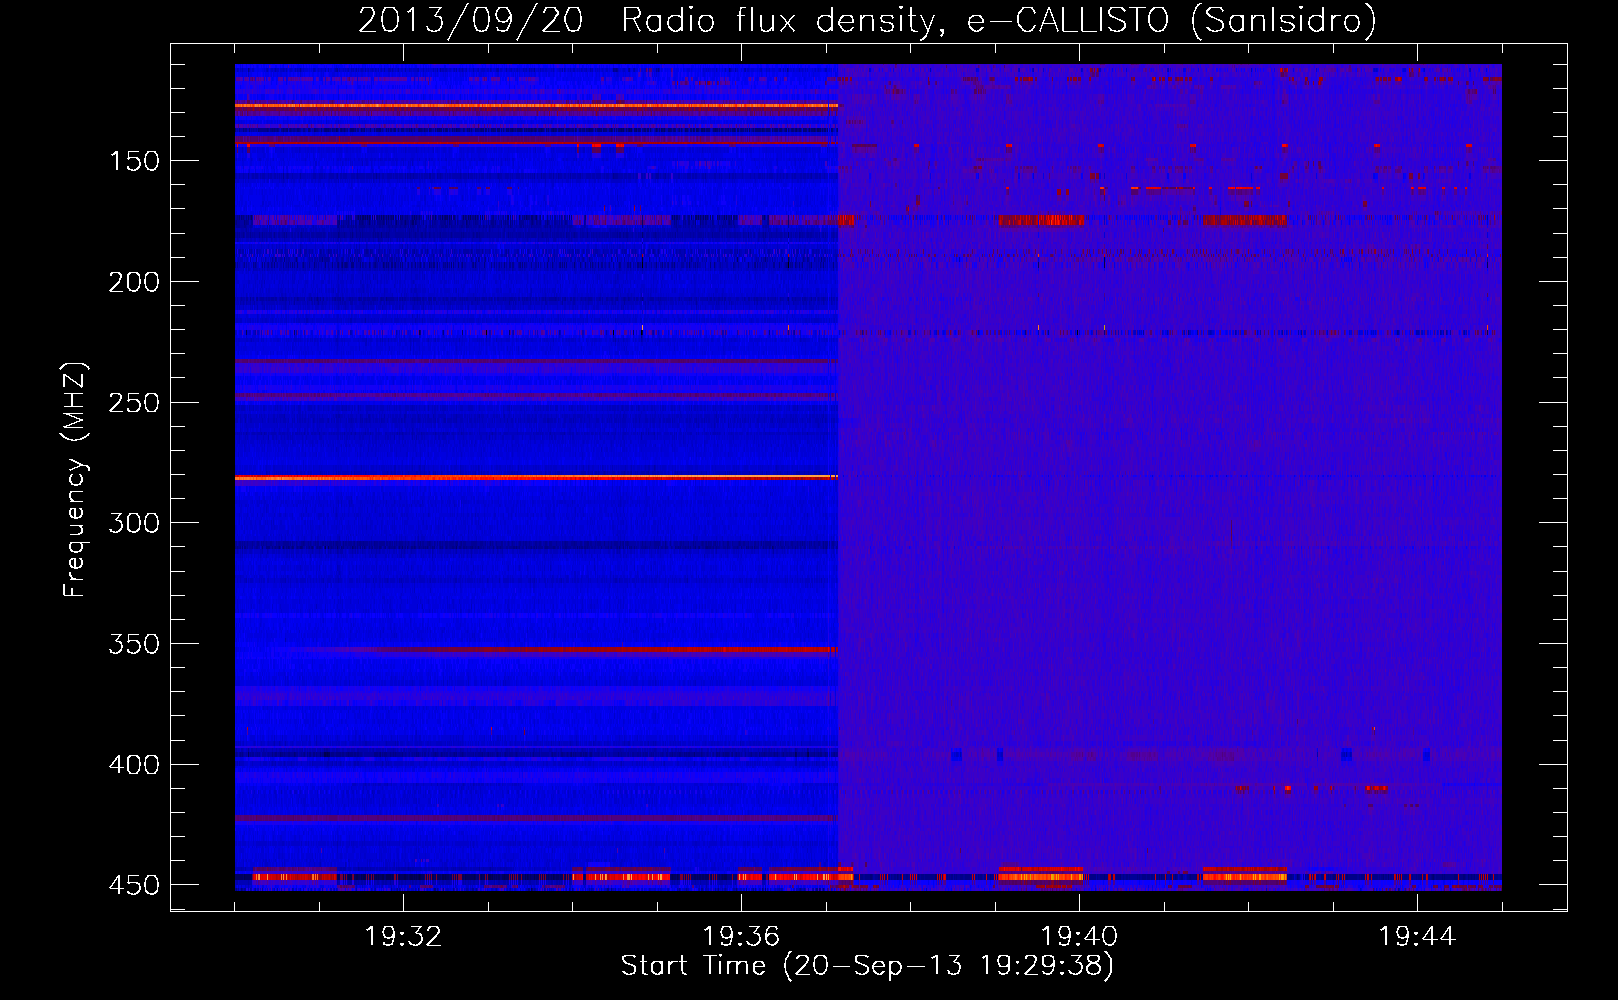Click the 19:36 time tick label

click(x=741, y=937)
